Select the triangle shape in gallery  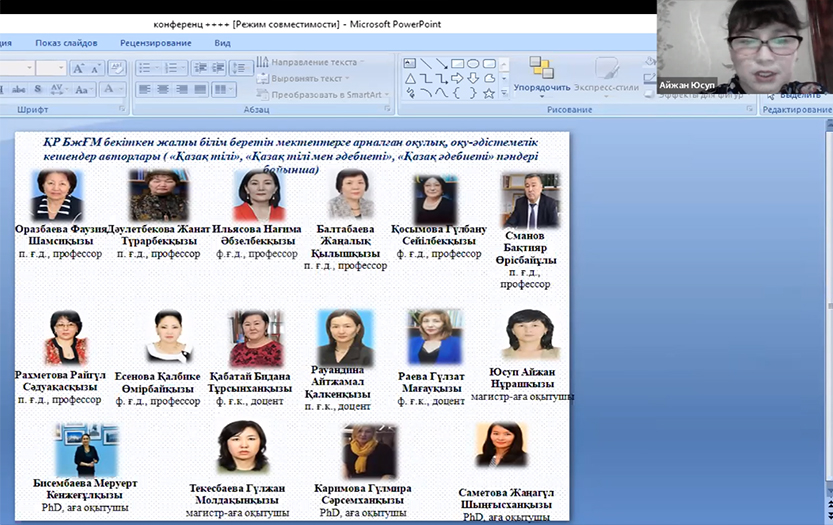click(x=409, y=78)
